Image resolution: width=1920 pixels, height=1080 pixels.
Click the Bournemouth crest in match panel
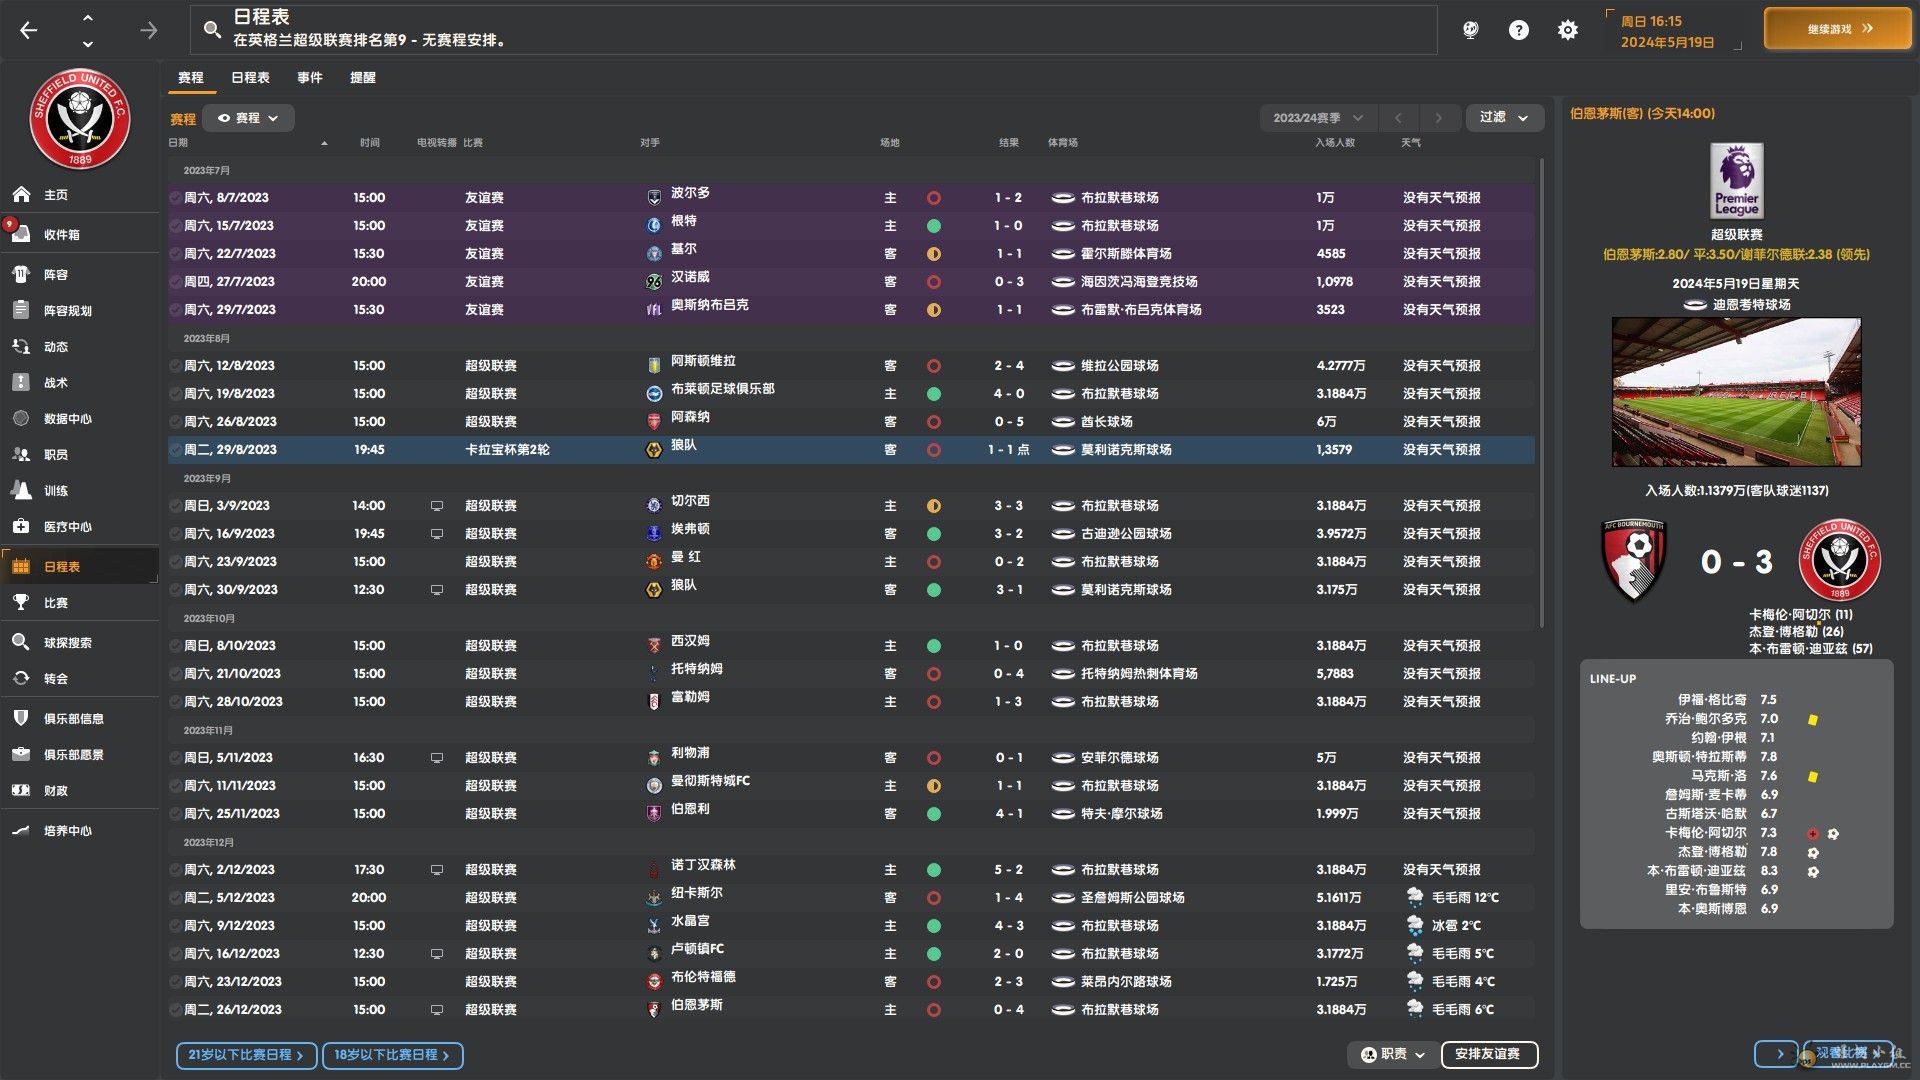click(1634, 560)
